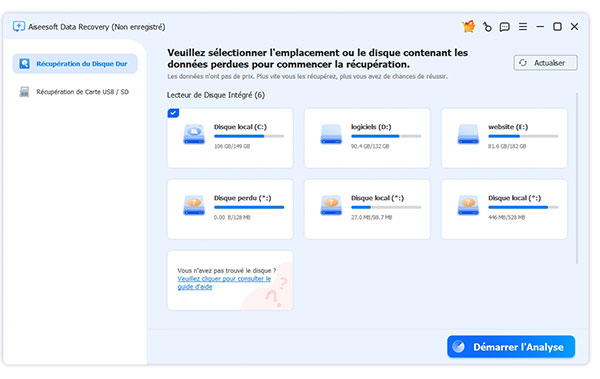Select the logiciels (D:) label
The image size is (600, 379).
[x=371, y=127]
